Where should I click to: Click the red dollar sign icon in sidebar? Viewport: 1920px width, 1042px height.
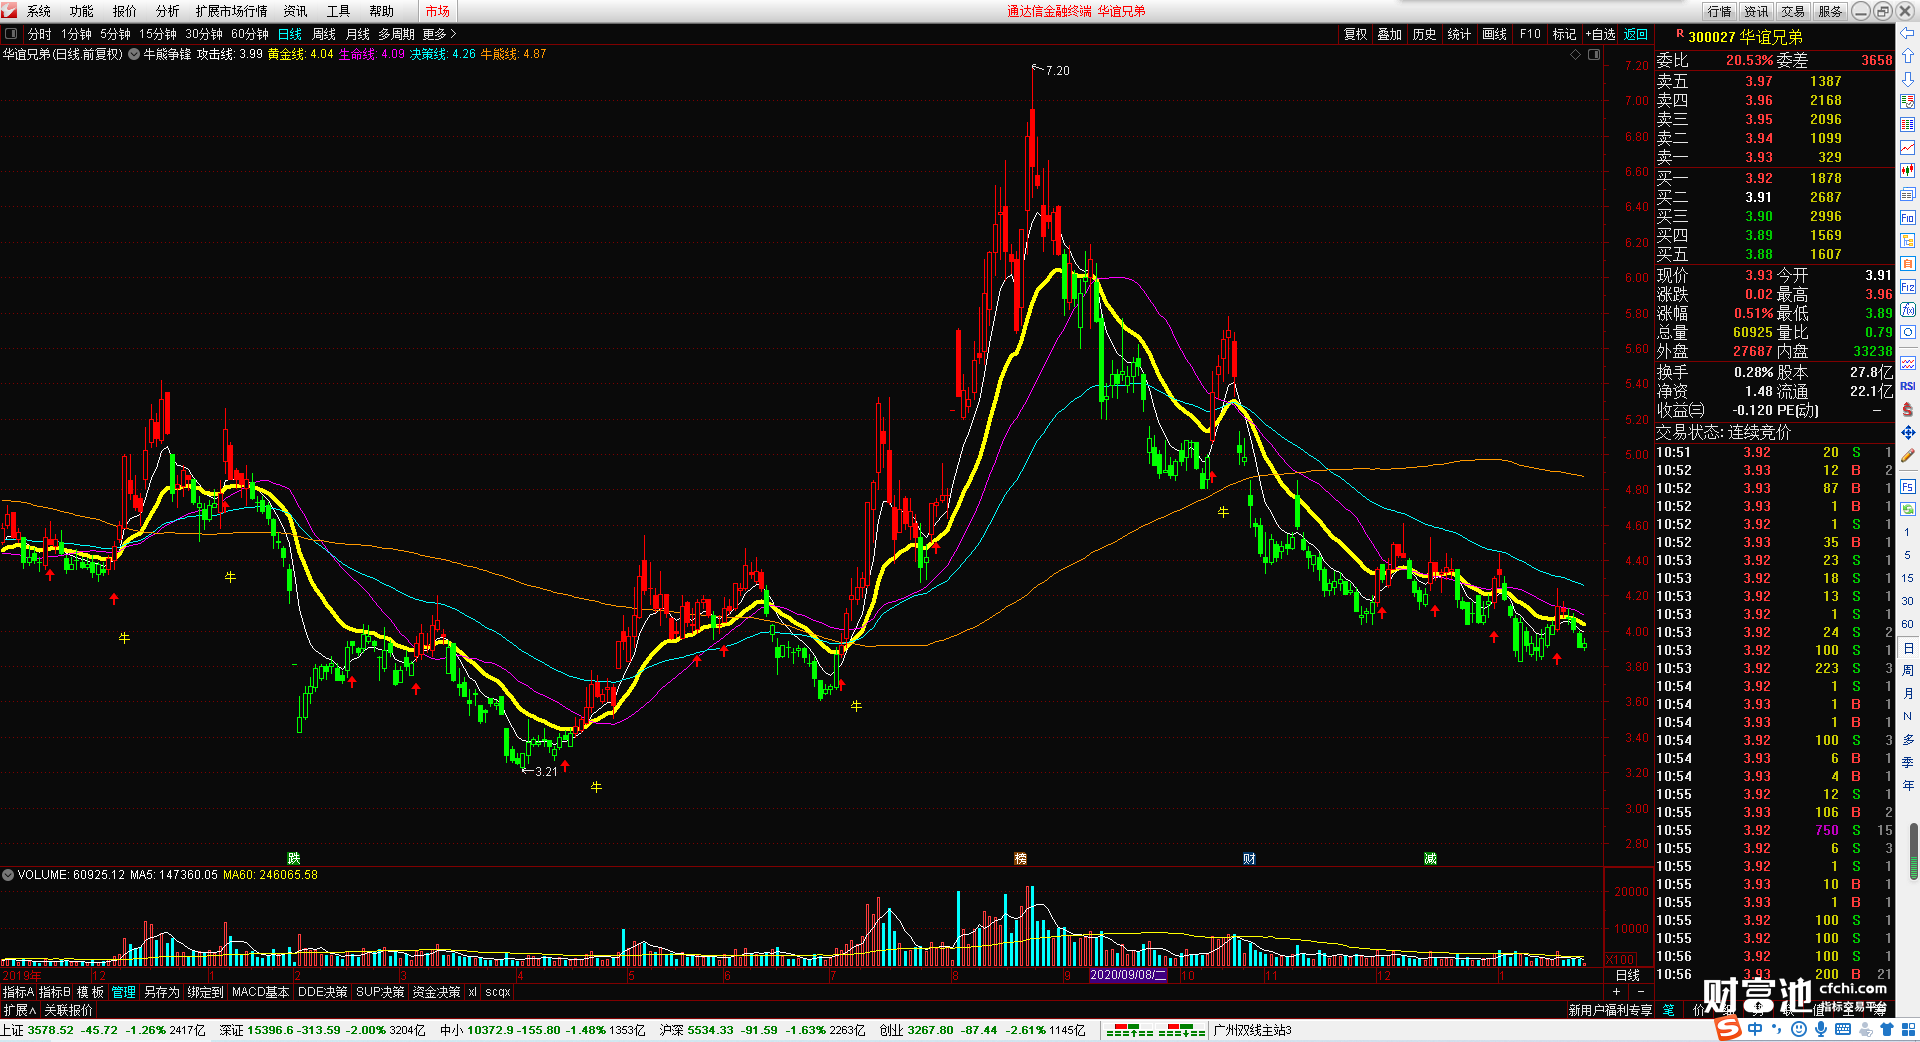pos(1907,409)
